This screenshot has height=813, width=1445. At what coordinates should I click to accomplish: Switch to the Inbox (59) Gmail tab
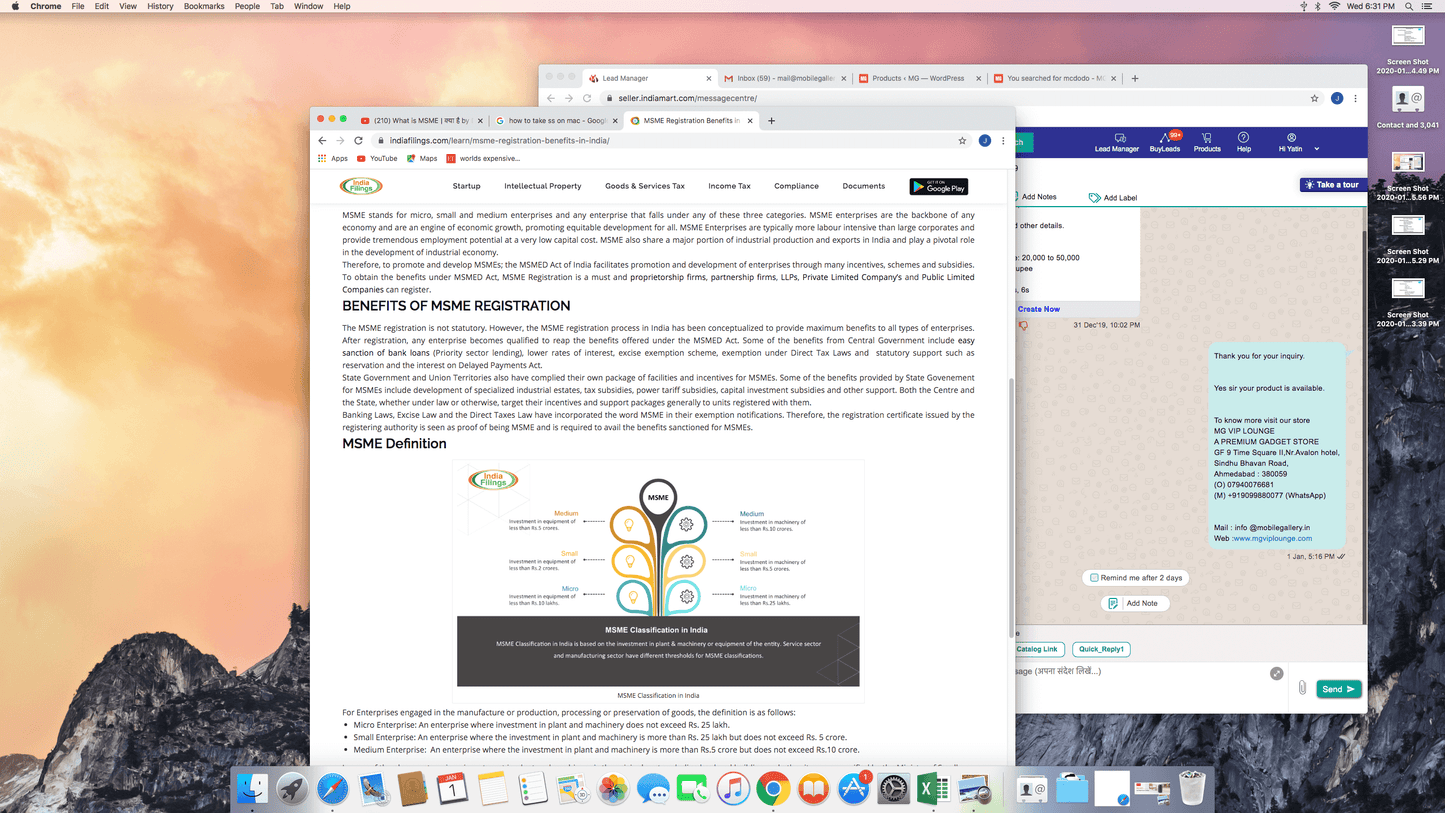[786, 78]
